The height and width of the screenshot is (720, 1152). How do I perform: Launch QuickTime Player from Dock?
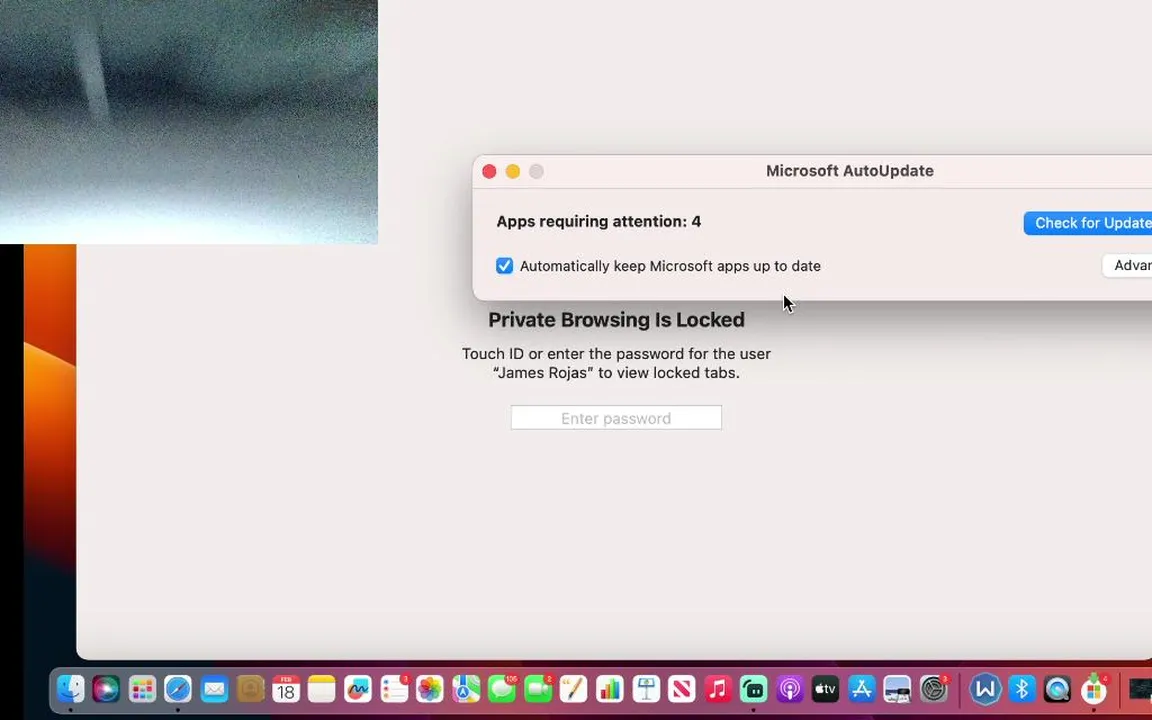pos(1058,689)
